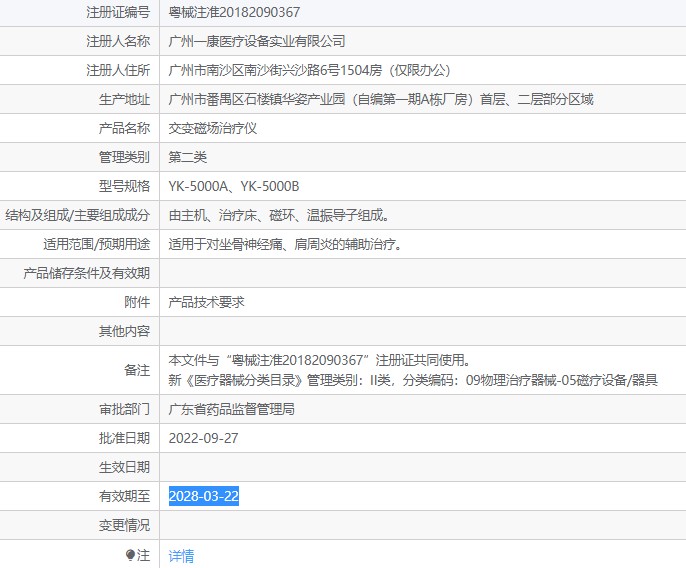The width and height of the screenshot is (686, 568).
Task: Click the 其他内容 label
Action: click(124, 331)
